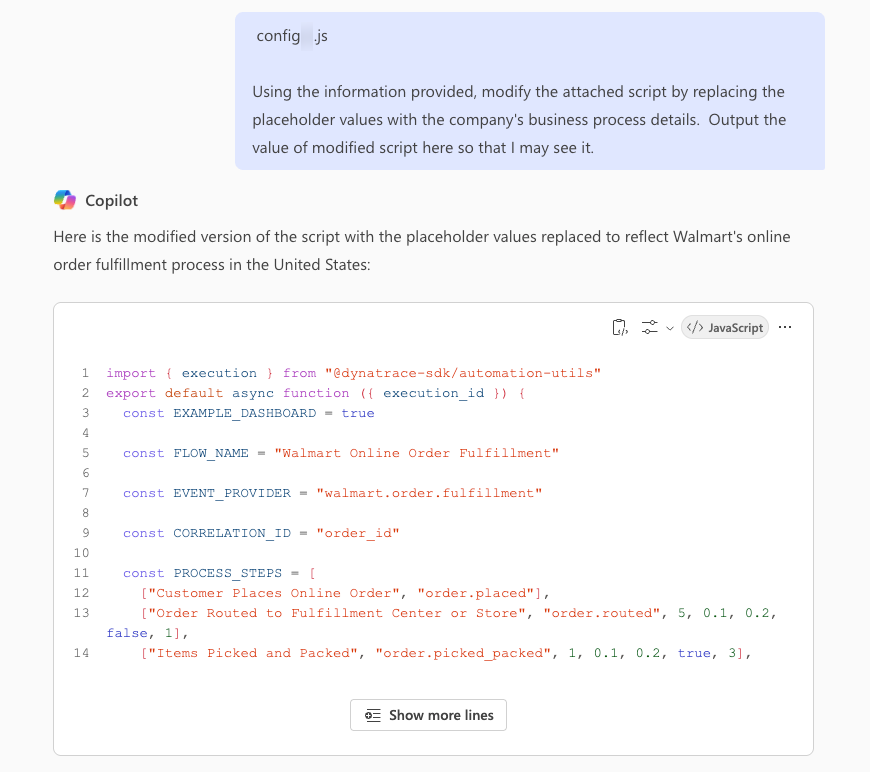Click the PROCESS_STEPS constant name

(x=227, y=573)
